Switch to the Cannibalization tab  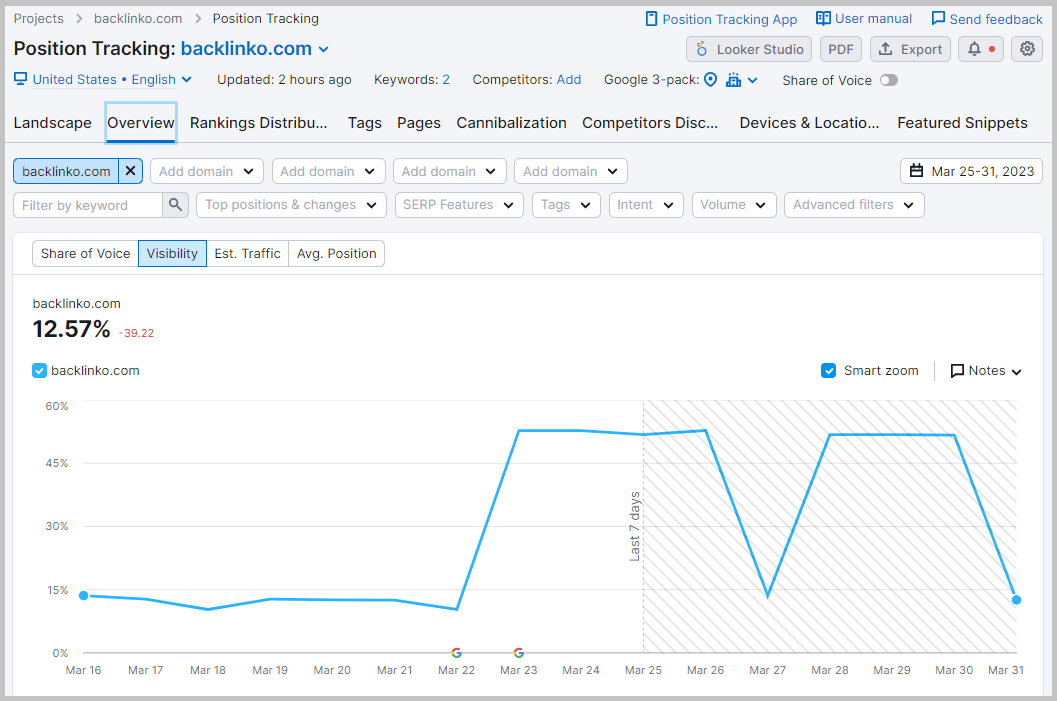[511, 123]
